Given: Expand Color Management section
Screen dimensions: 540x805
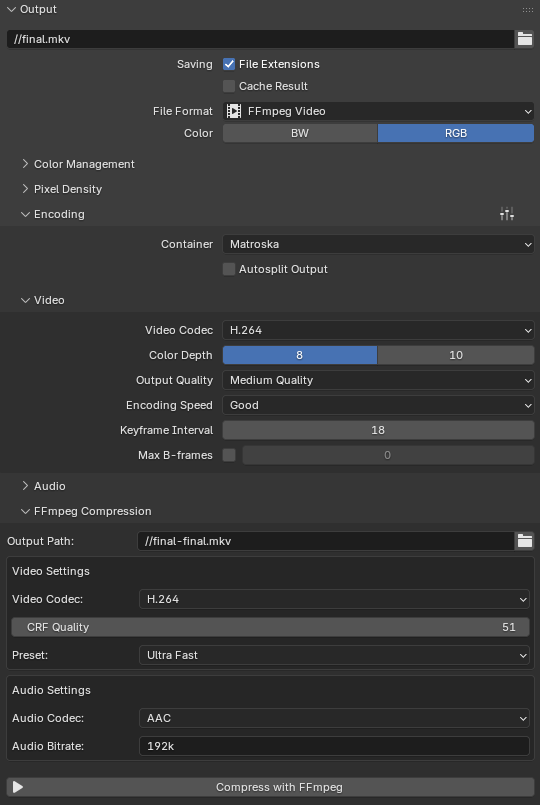Looking at the screenshot, I should coord(25,164).
